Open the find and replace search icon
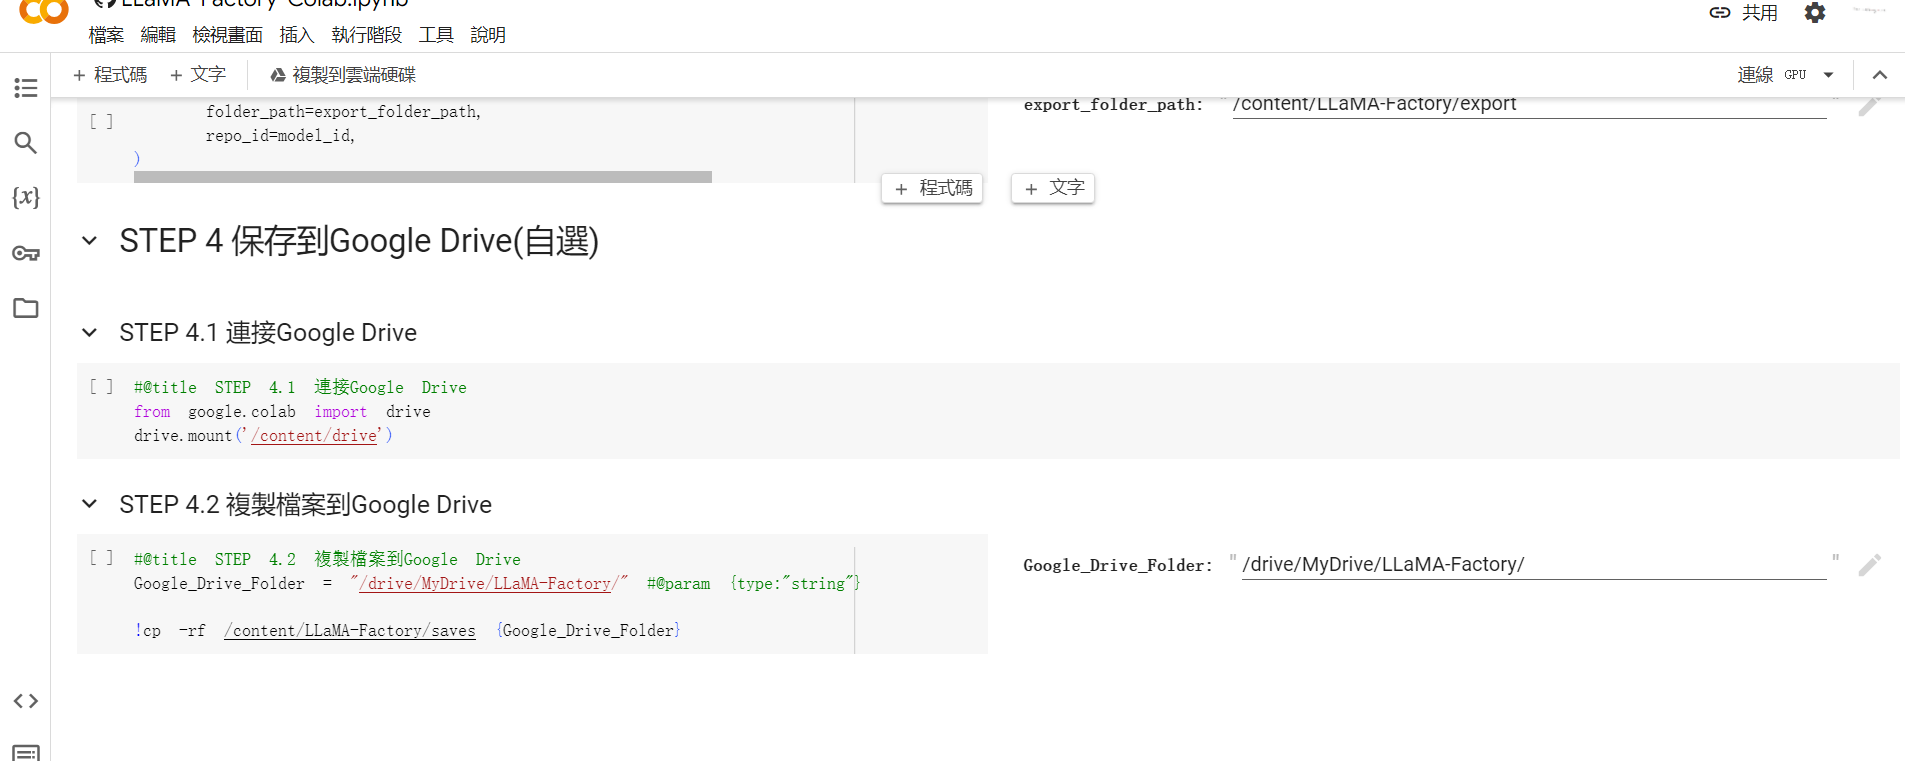 (x=26, y=143)
